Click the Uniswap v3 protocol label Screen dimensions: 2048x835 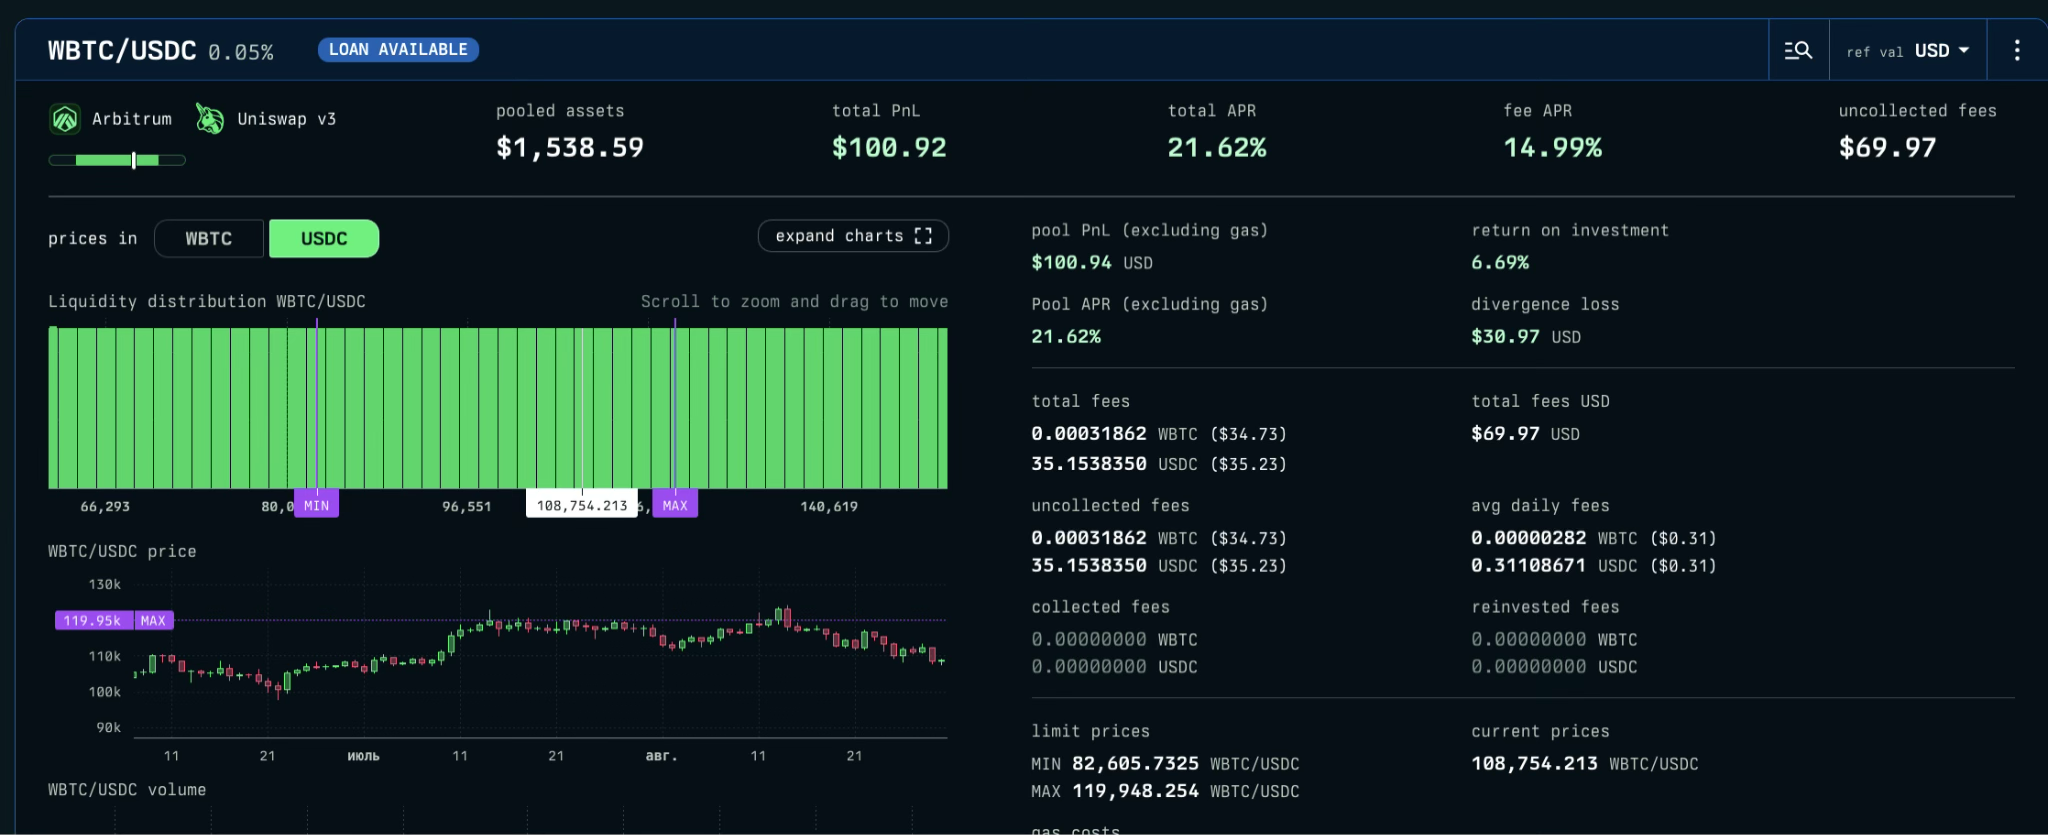tap(286, 119)
